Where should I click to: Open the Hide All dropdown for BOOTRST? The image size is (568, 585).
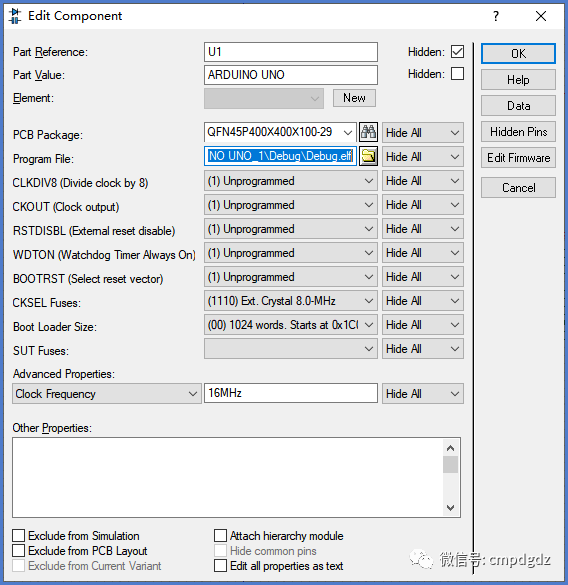tap(423, 277)
